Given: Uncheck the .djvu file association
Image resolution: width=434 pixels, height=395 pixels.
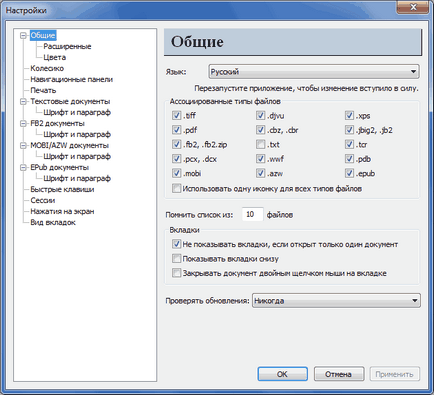Looking at the screenshot, I should 260,116.
